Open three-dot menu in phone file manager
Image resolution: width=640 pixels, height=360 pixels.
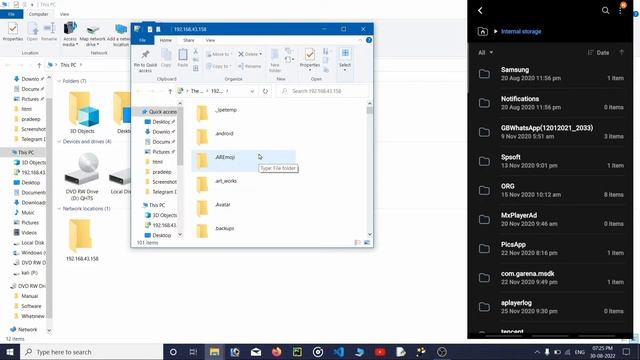pos(620,11)
